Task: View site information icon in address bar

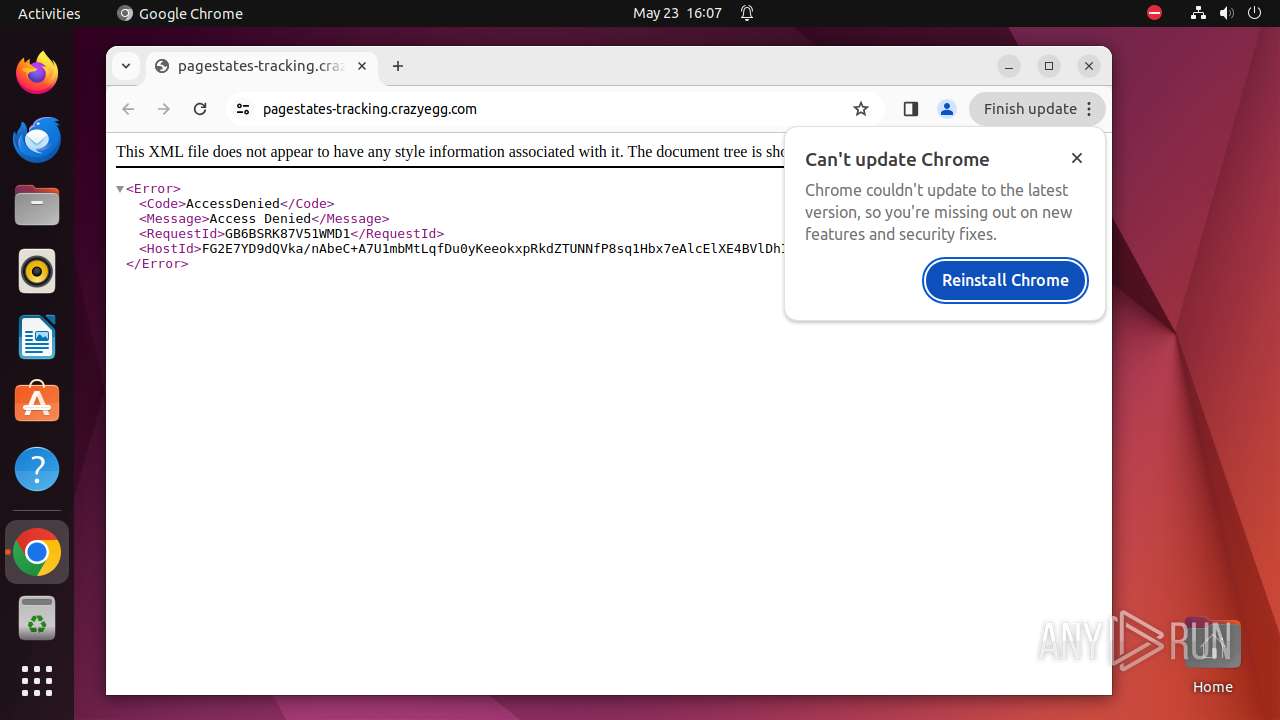Action: coord(242,109)
